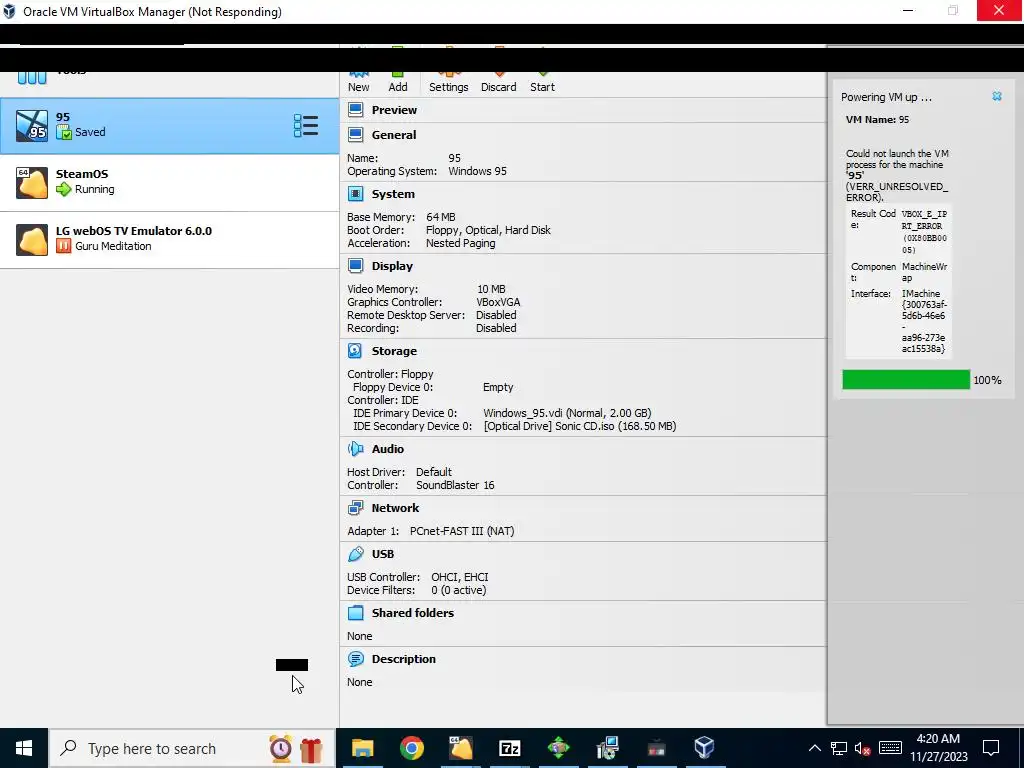The width and height of the screenshot is (1024, 768).
Task: Open File Explorer from the taskbar
Action: pos(362,748)
